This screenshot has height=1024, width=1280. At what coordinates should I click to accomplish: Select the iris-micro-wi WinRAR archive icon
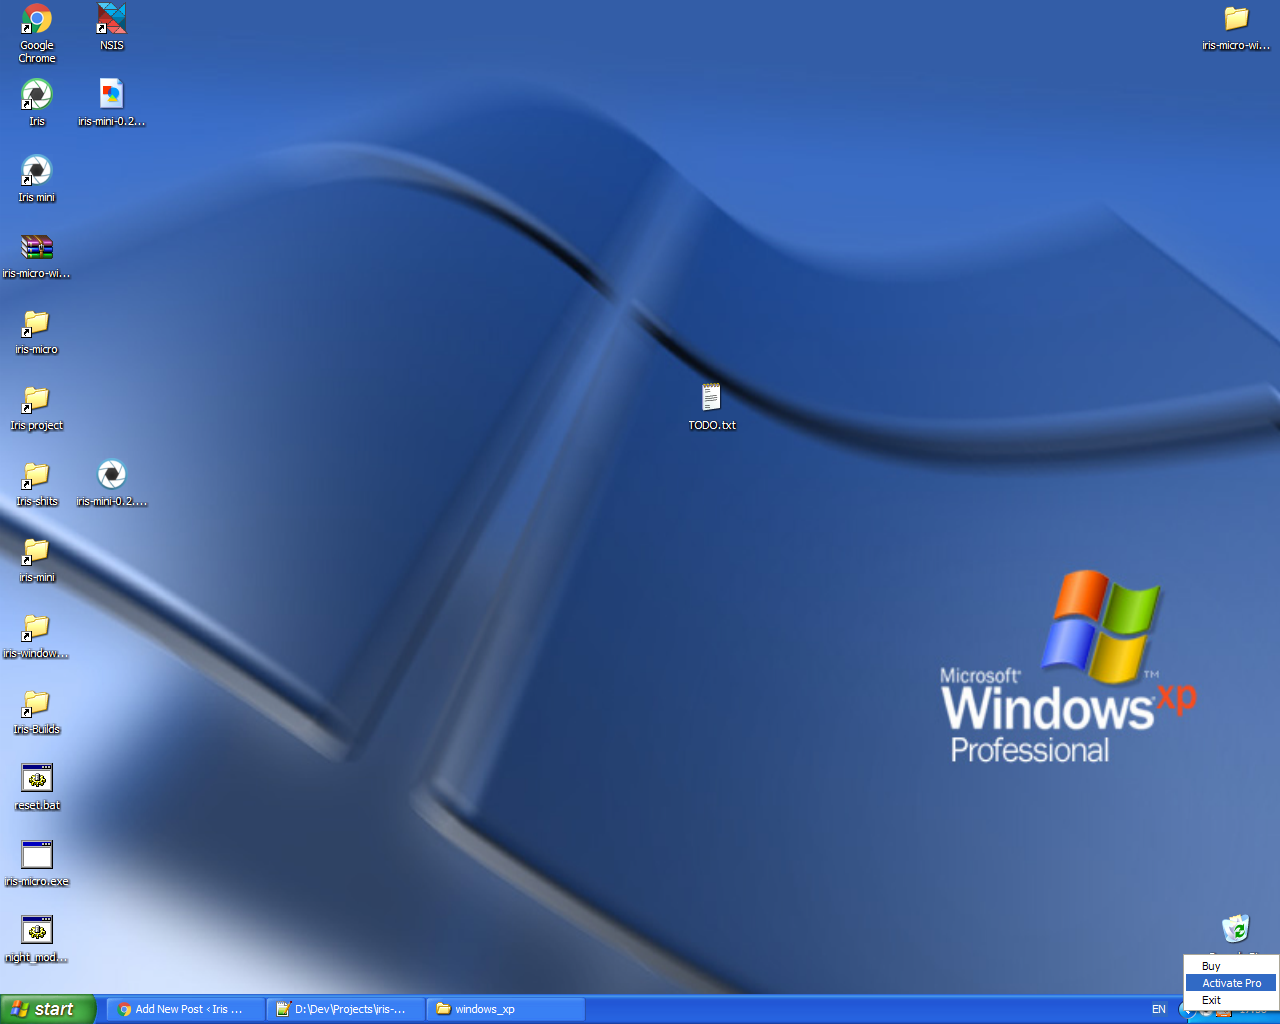click(x=37, y=254)
